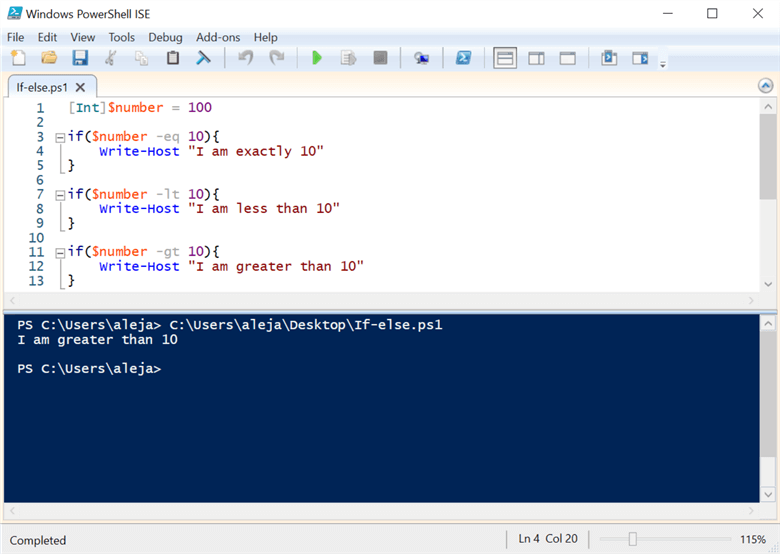Collapse the if block on line 11

tap(60, 253)
